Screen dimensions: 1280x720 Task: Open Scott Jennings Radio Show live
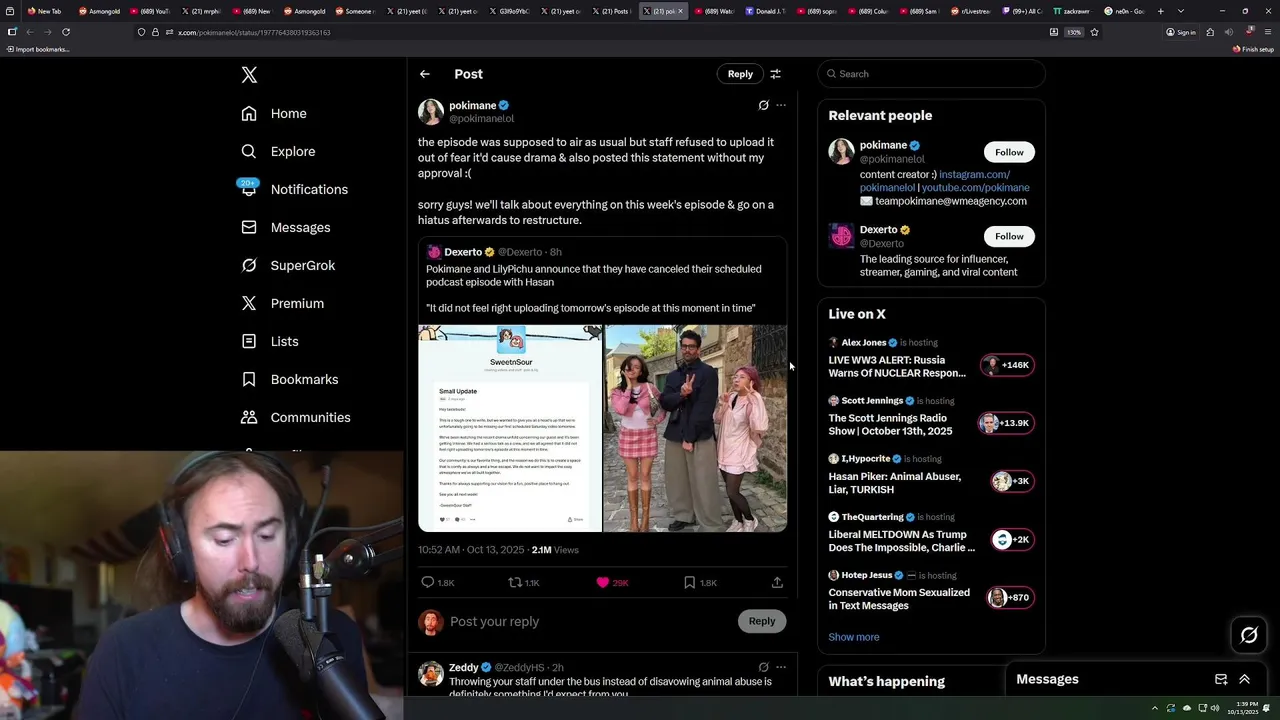pyautogui.click(x=932, y=416)
